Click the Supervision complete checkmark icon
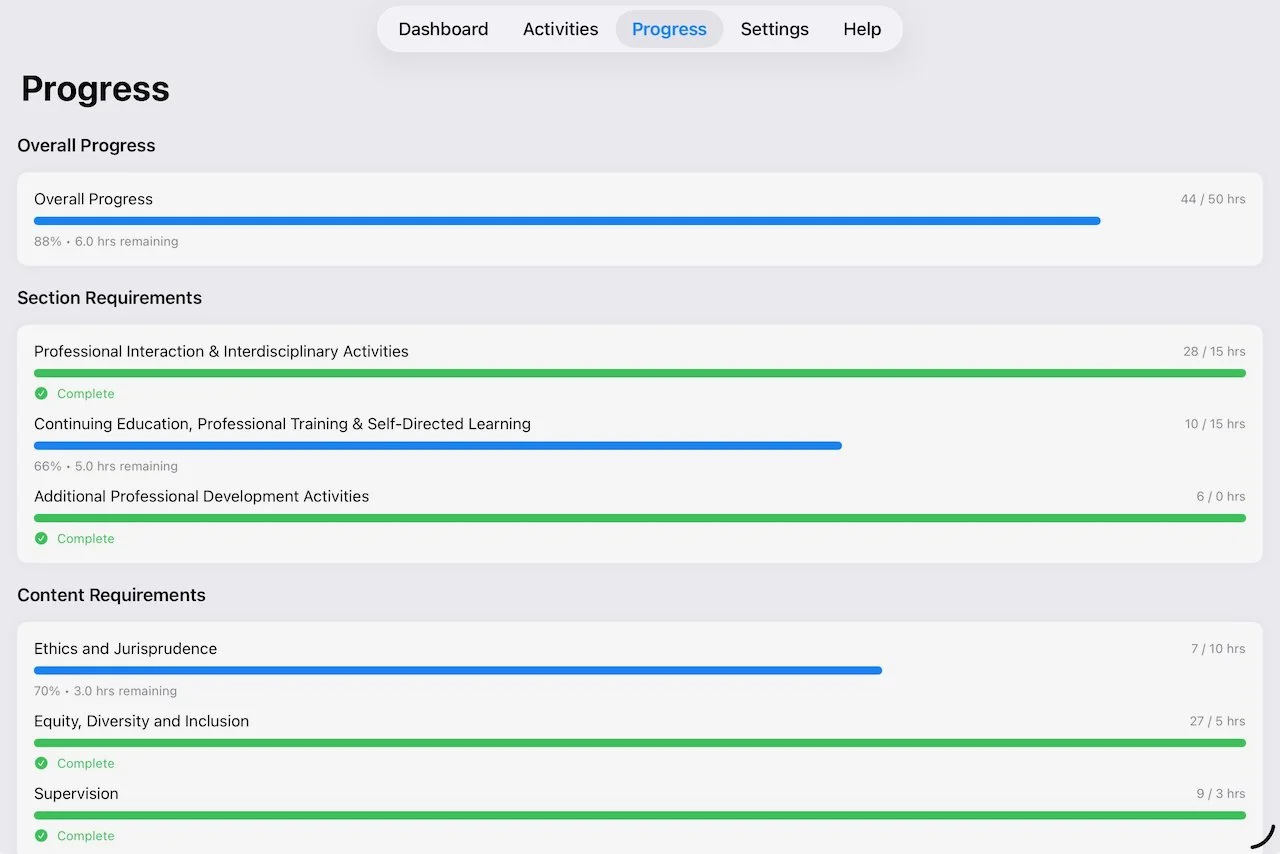 pos(41,836)
